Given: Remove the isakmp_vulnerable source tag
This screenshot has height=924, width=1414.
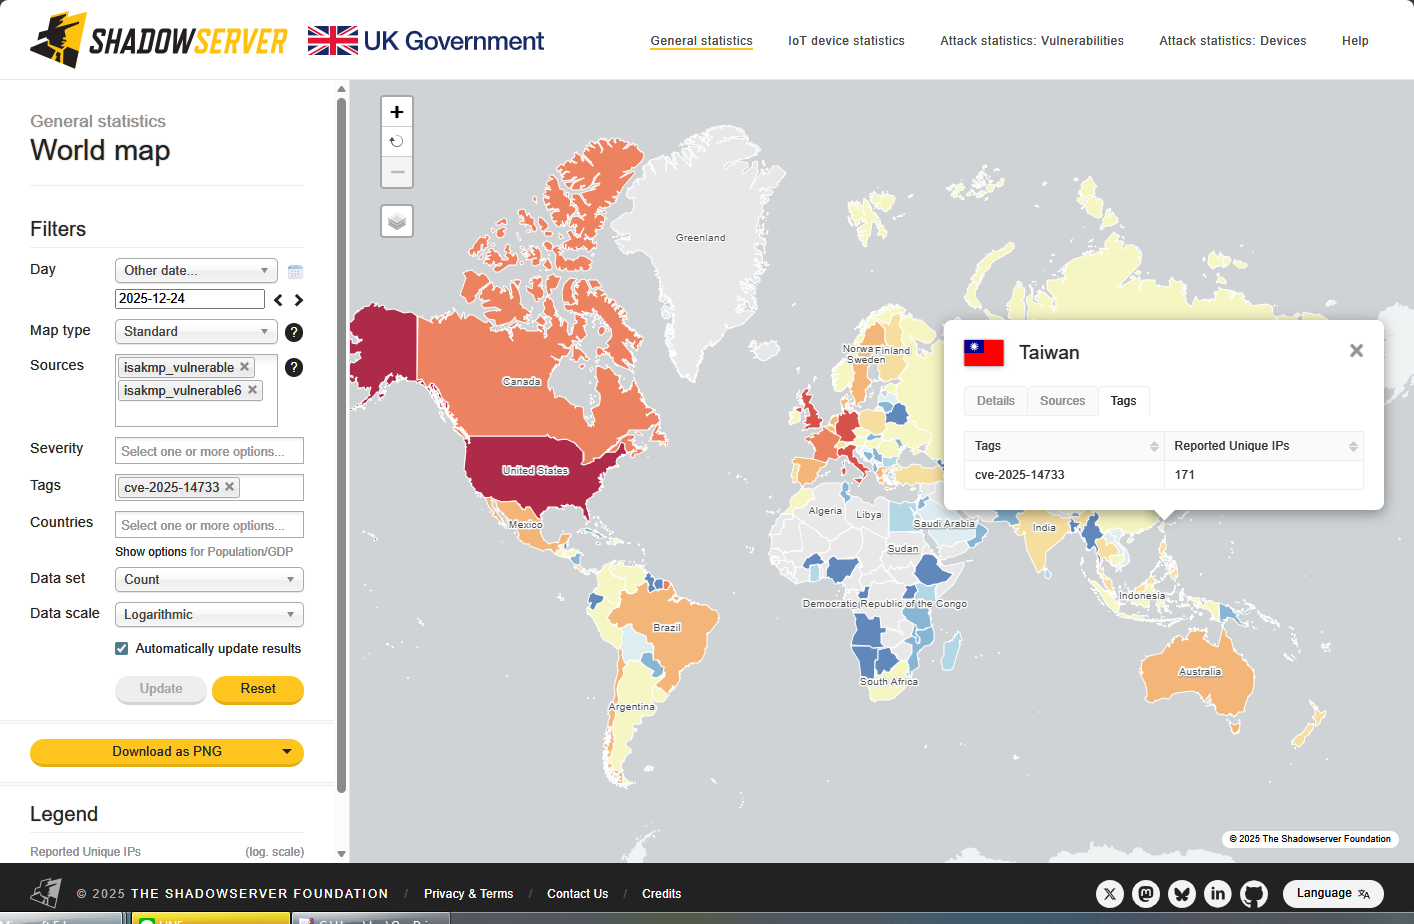Looking at the screenshot, I should (245, 367).
